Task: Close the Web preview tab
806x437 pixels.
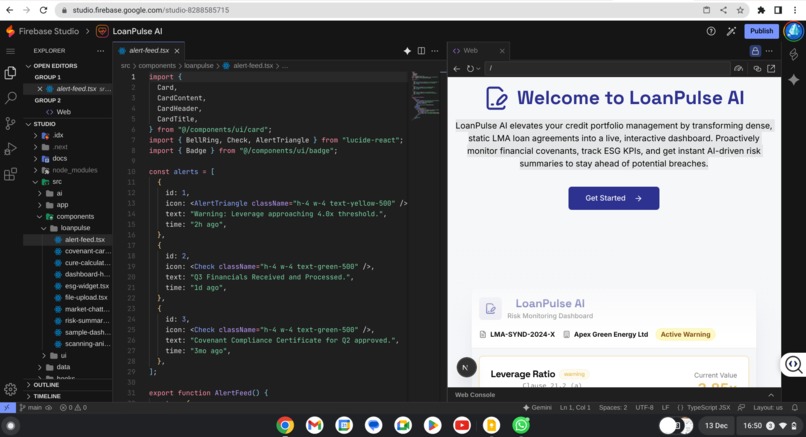Action: (x=502, y=51)
